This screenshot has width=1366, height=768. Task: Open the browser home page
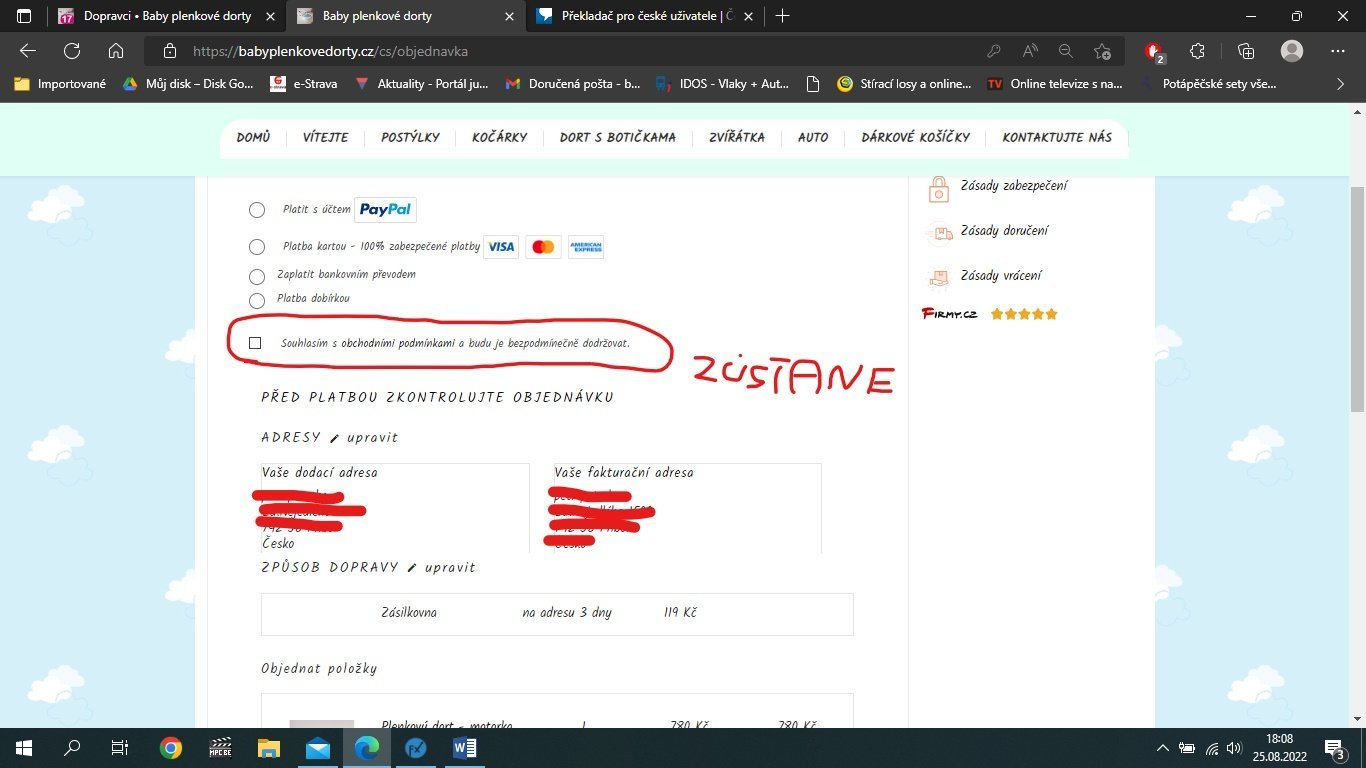116,51
